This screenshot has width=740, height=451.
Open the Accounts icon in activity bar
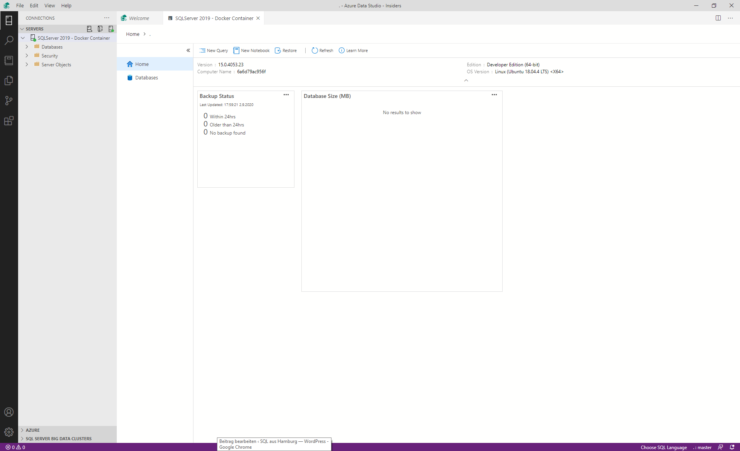pos(8,412)
